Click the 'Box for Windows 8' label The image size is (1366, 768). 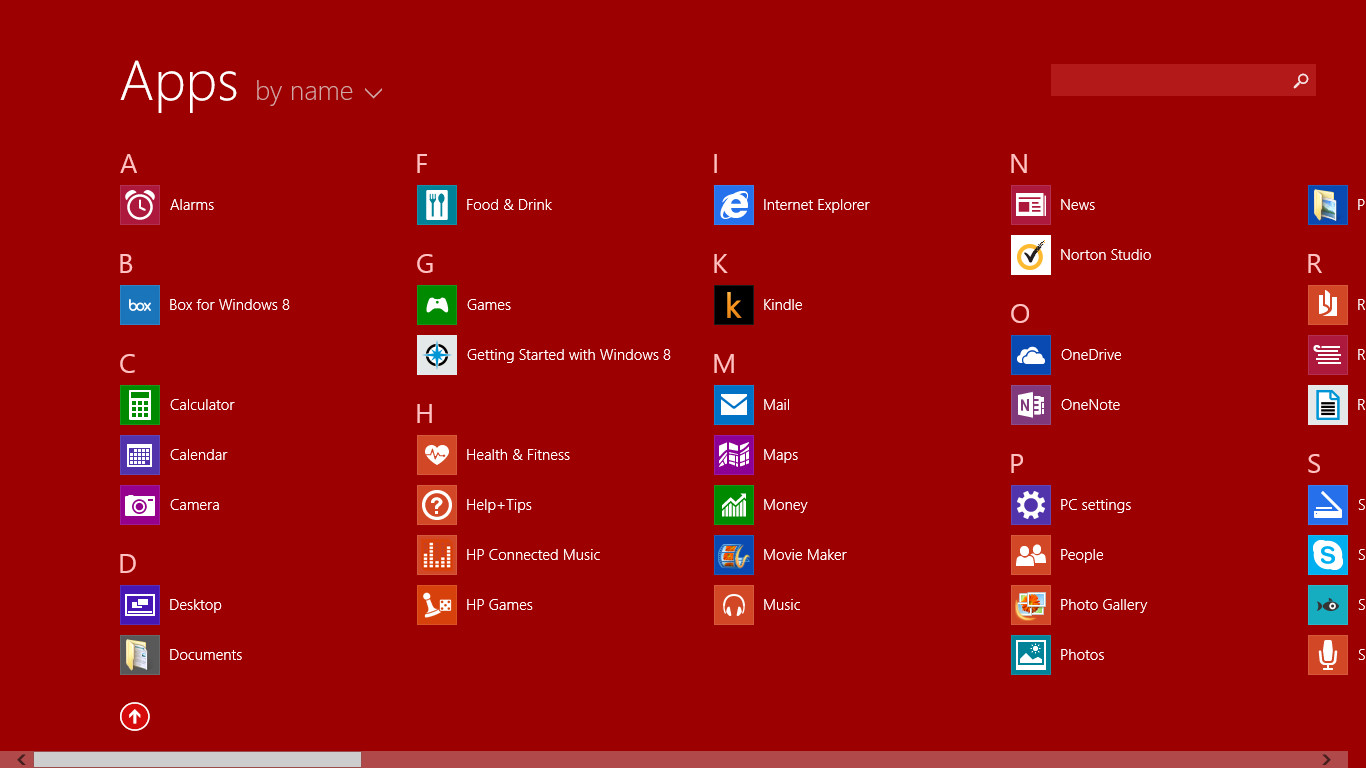click(x=229, y=305)
